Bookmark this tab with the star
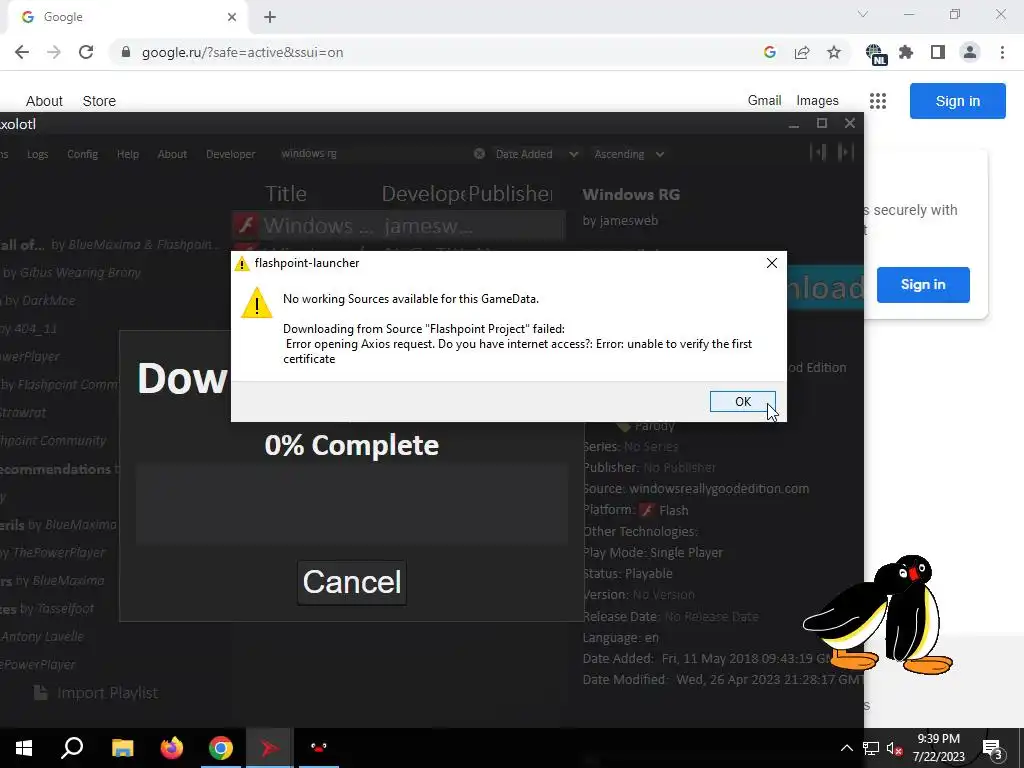 (x=834, y=52)
